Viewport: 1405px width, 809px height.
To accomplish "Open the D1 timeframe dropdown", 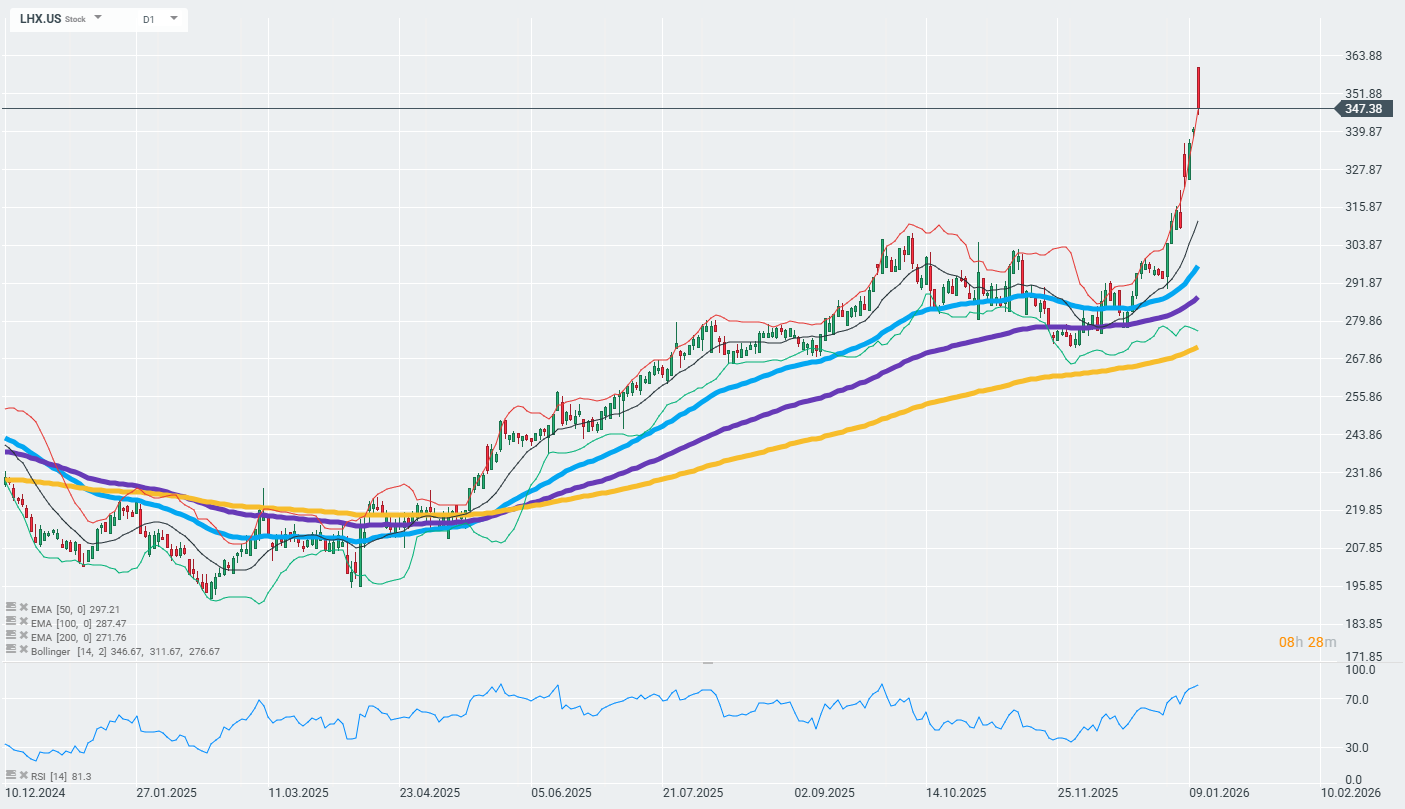I will click(x=173, y=18).
